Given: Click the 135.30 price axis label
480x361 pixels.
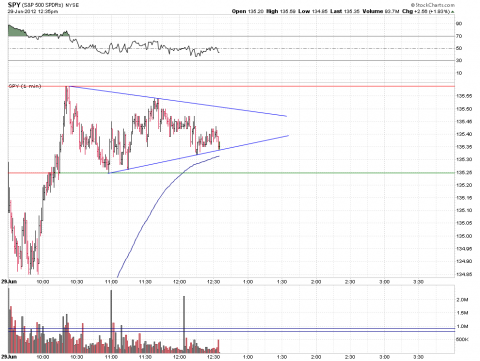Looking at the screenshot, I should click(x=464, y=159).
